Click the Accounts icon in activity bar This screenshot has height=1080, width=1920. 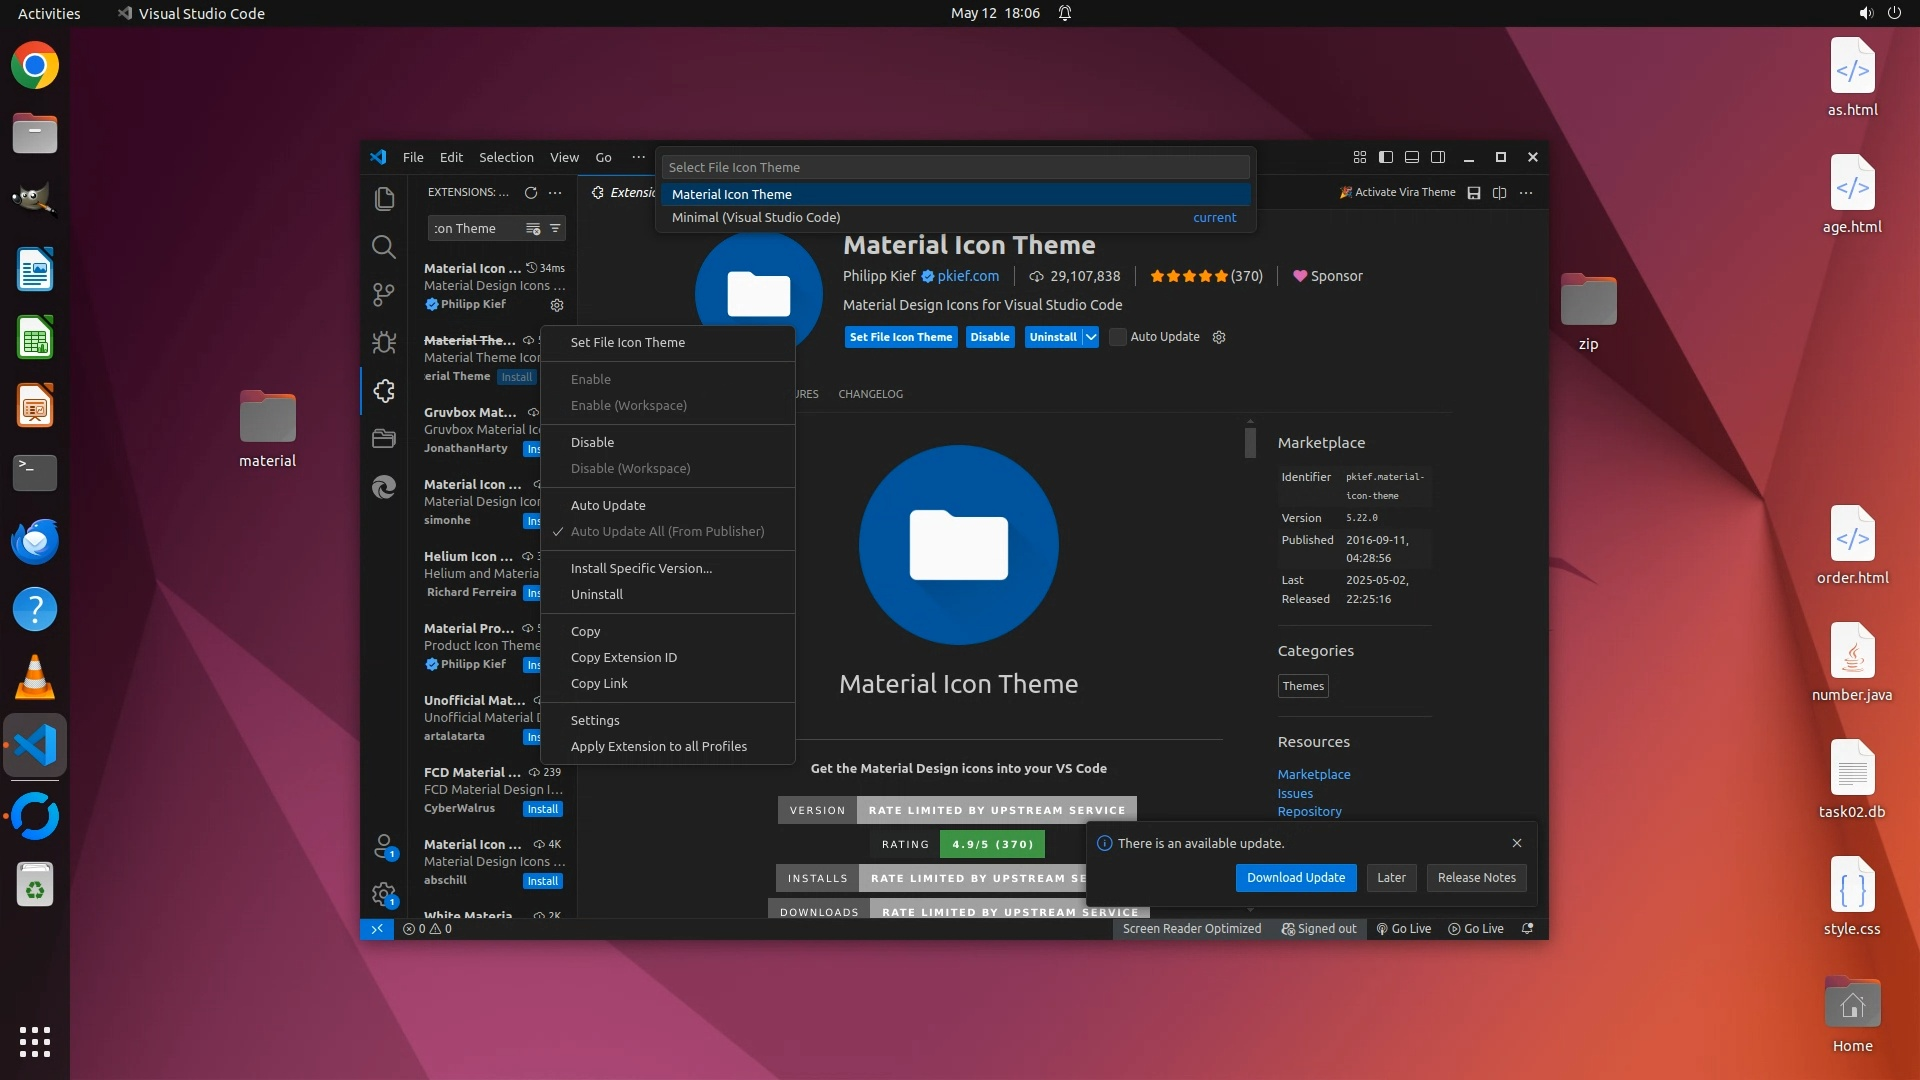point(384,847)
